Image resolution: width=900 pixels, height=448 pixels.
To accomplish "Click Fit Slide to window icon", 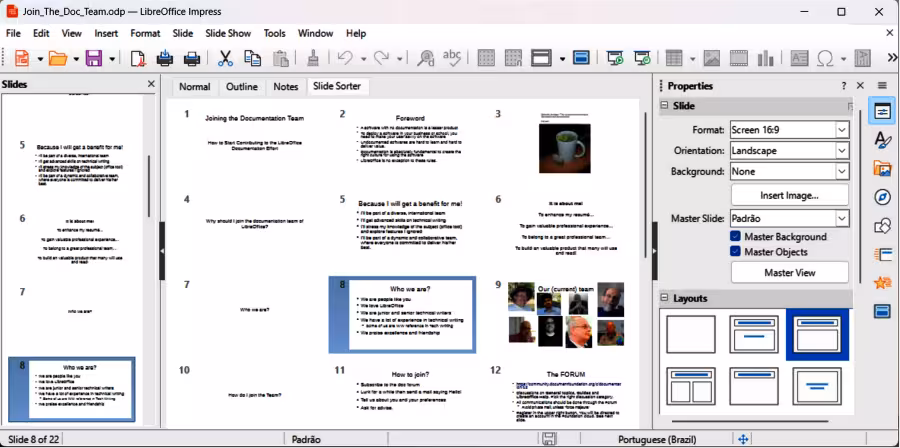I will (743, 439).
